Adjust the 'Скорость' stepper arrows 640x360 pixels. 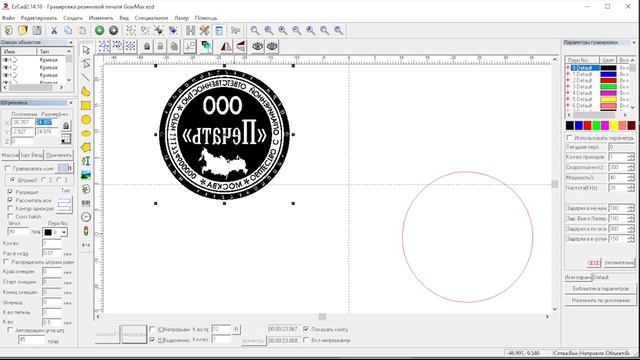(x=631, y=167)
